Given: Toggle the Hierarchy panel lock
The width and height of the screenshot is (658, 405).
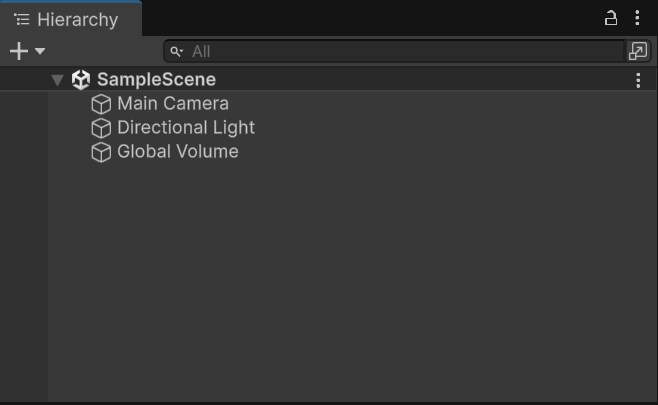Looking at the screenshot, I should 611,18.
